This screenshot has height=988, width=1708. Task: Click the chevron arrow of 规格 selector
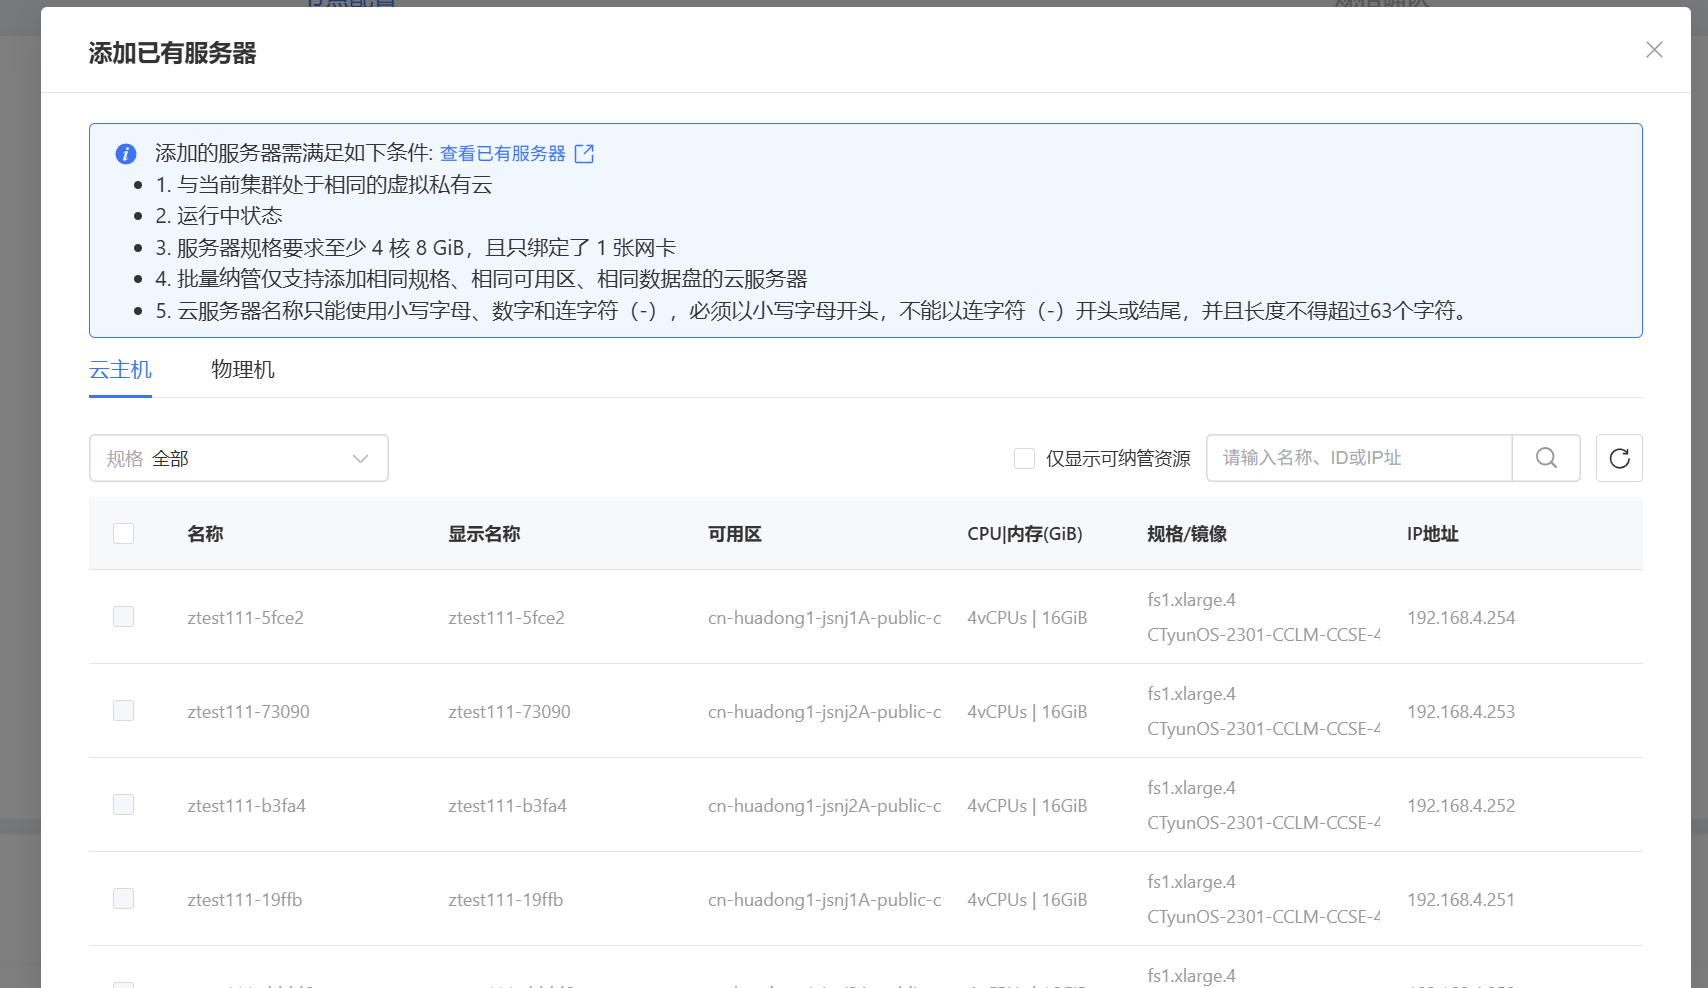coord(361,459)
